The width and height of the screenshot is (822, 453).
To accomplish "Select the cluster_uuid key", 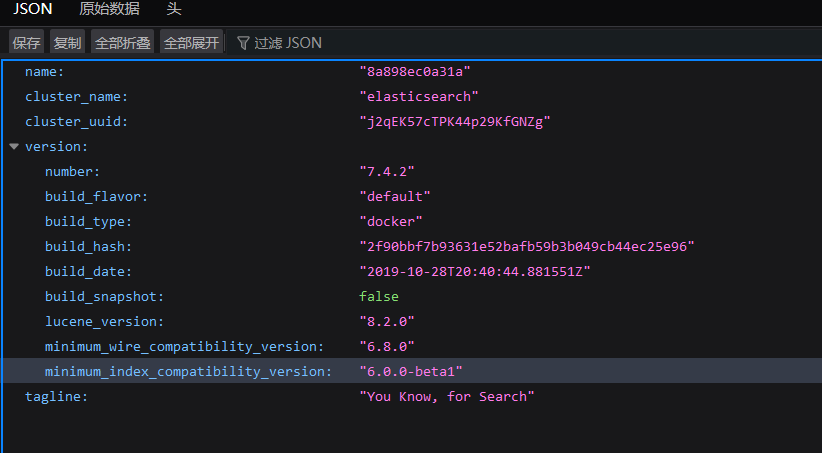I will click(77, 122).
